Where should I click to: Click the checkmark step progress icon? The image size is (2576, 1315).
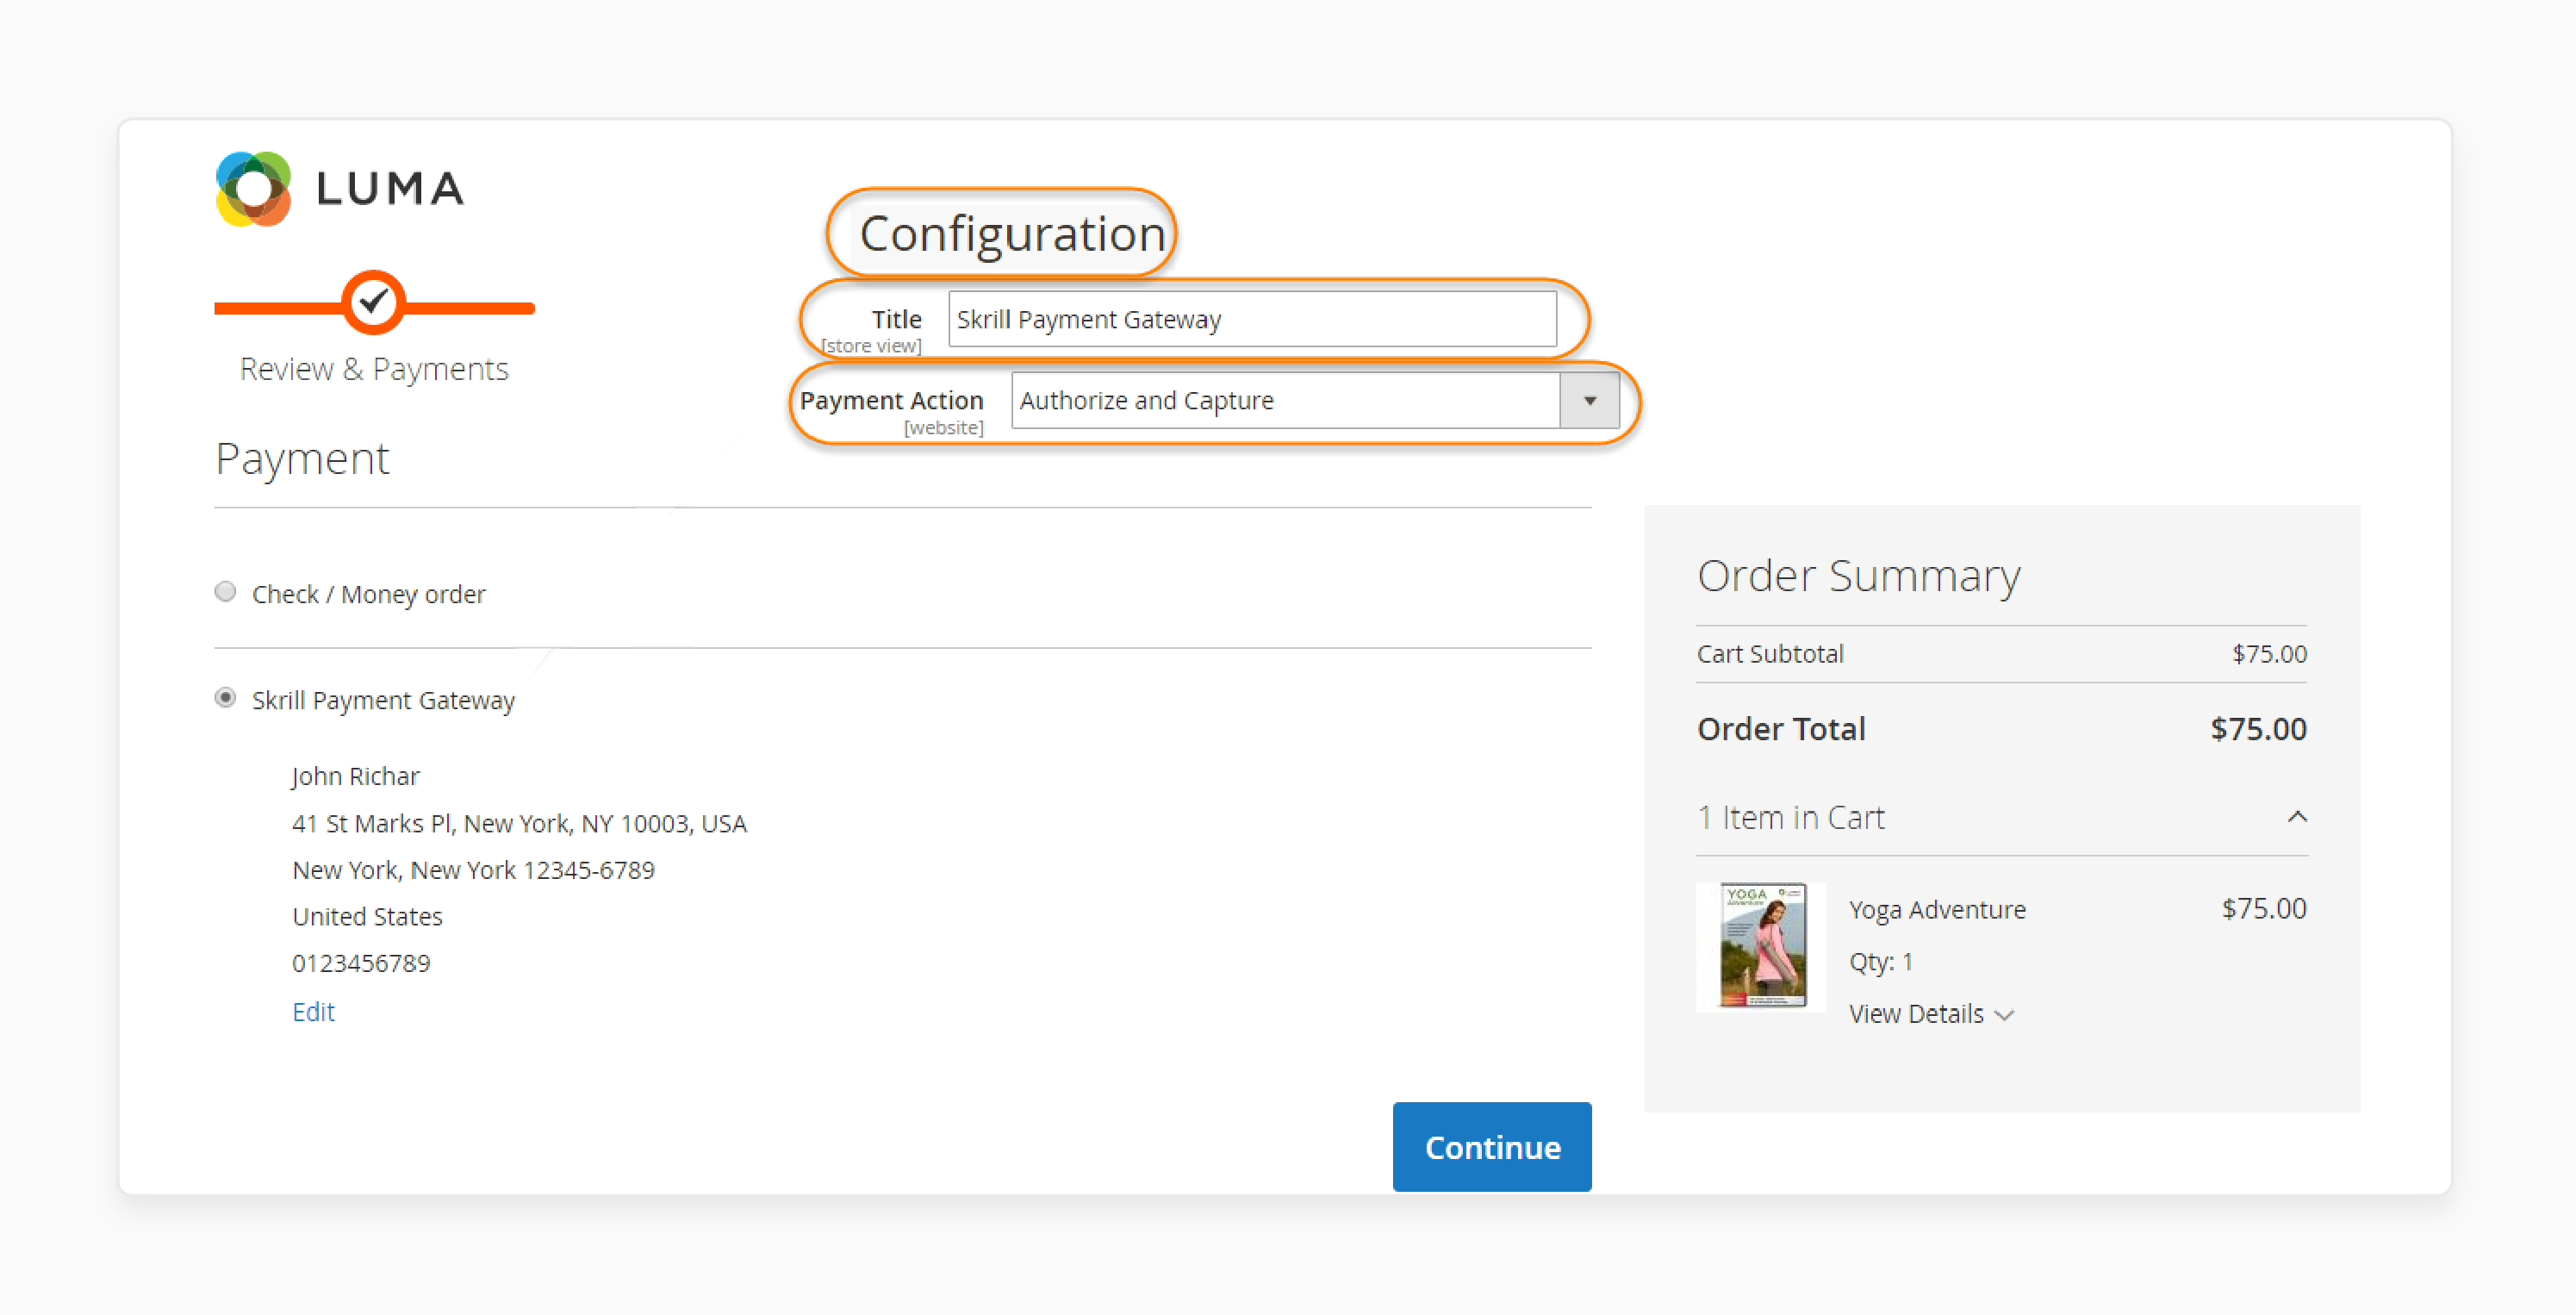click(x=373, y=301)
